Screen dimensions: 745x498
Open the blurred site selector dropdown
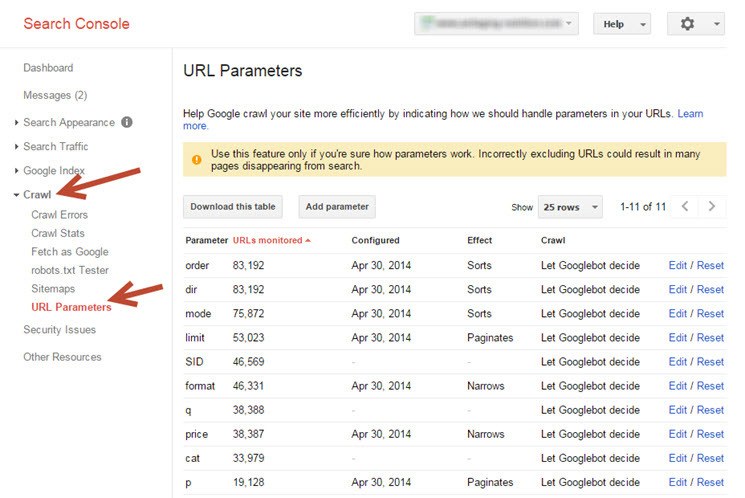496,23
